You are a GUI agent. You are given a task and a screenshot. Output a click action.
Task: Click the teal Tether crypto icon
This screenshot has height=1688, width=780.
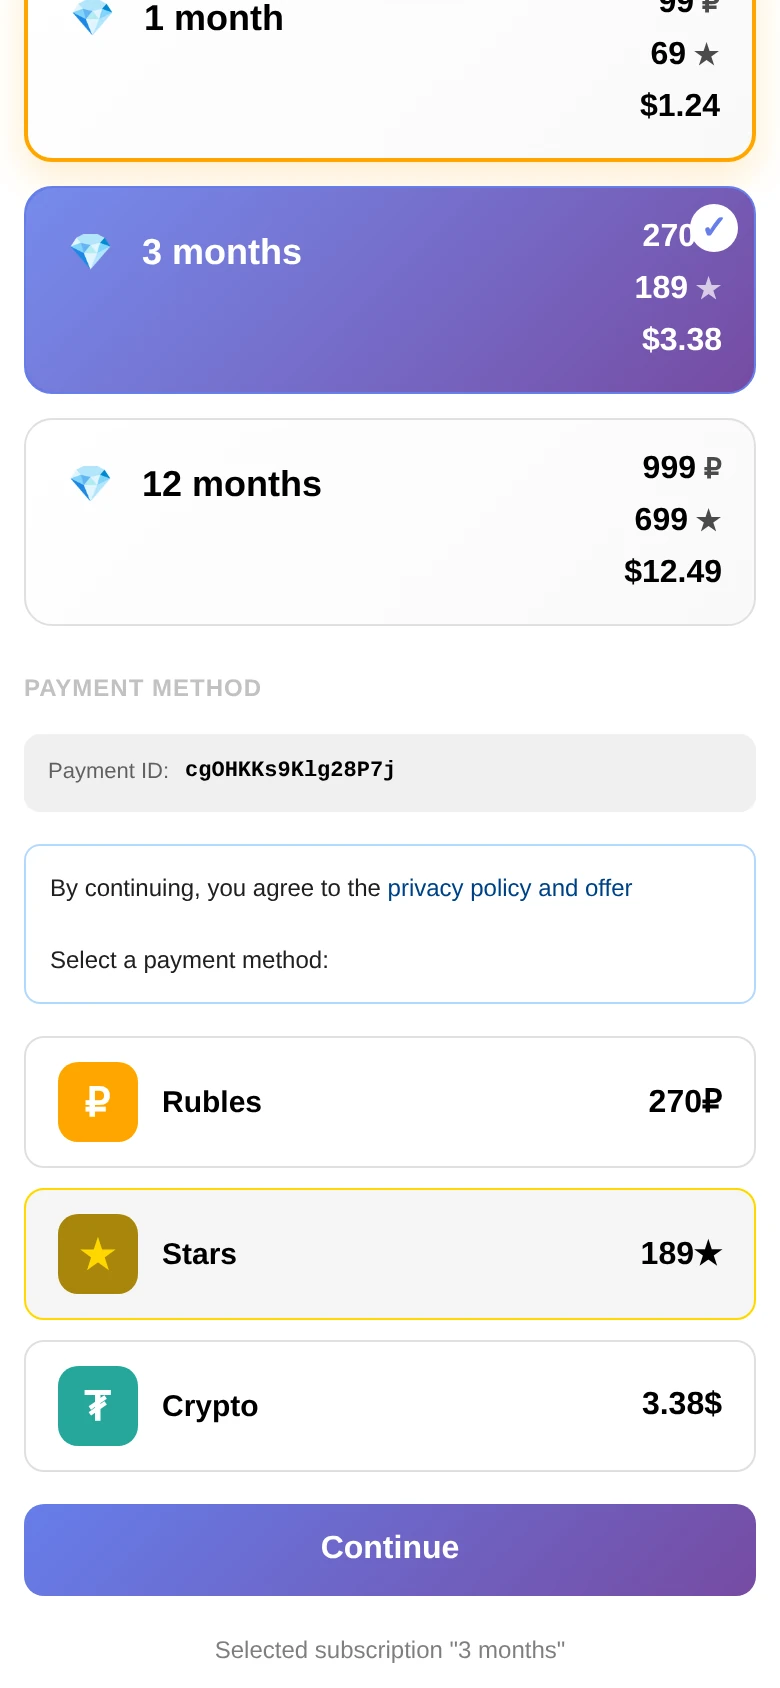click(x=98, y=1406)
